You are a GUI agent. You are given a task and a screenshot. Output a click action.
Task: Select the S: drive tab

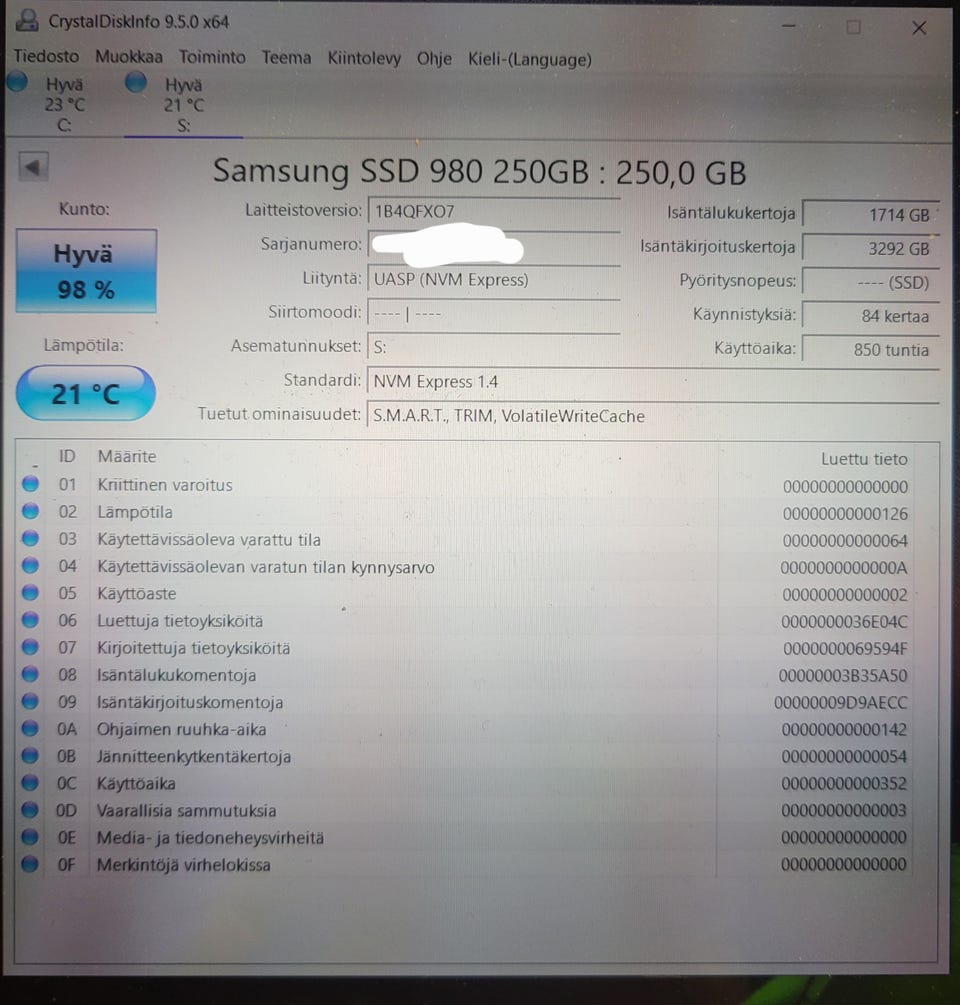point(183,104)
